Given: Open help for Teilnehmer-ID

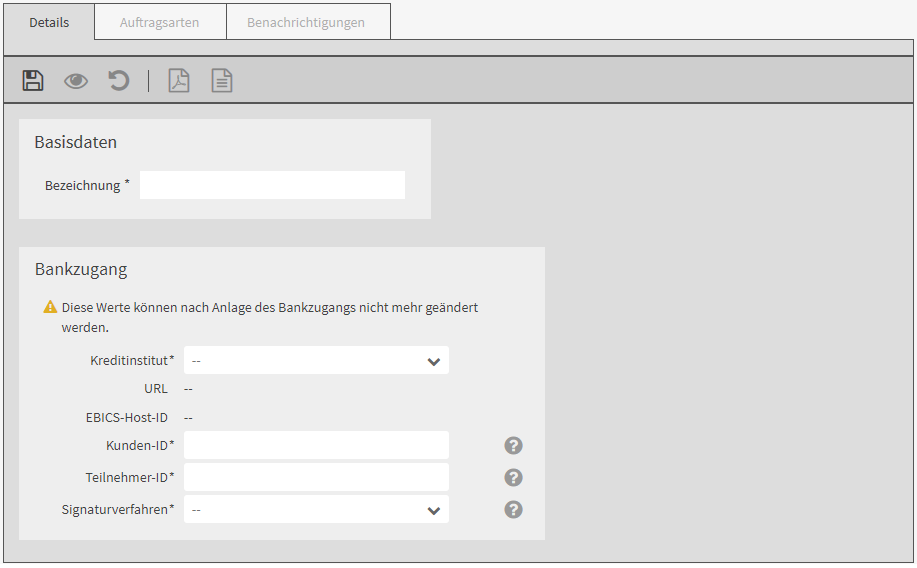Looking at the screenshot, I should coord(513,478).
